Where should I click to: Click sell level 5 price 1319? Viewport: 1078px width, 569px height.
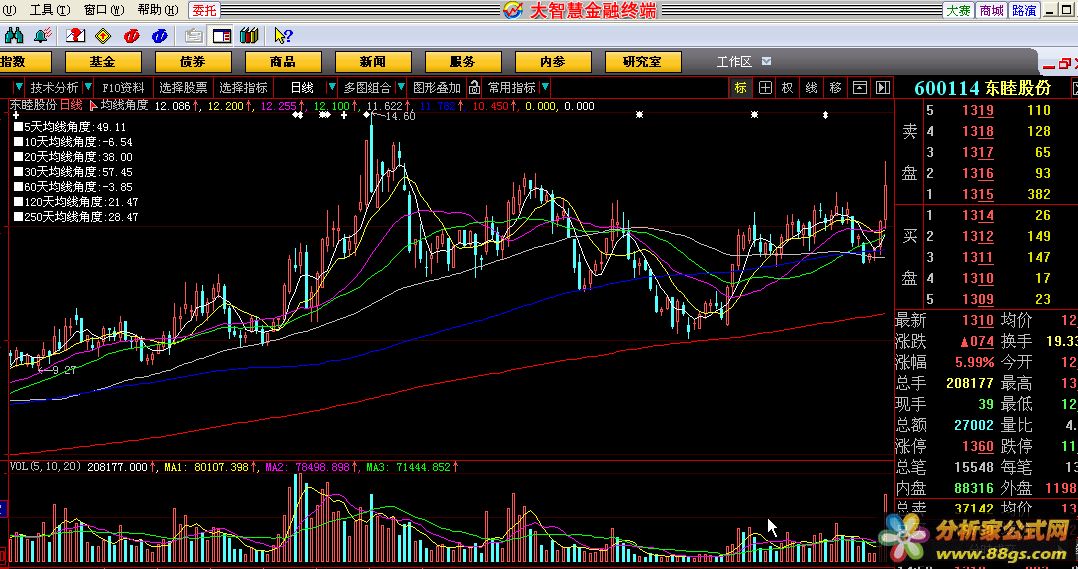click(x=978, y=110)
